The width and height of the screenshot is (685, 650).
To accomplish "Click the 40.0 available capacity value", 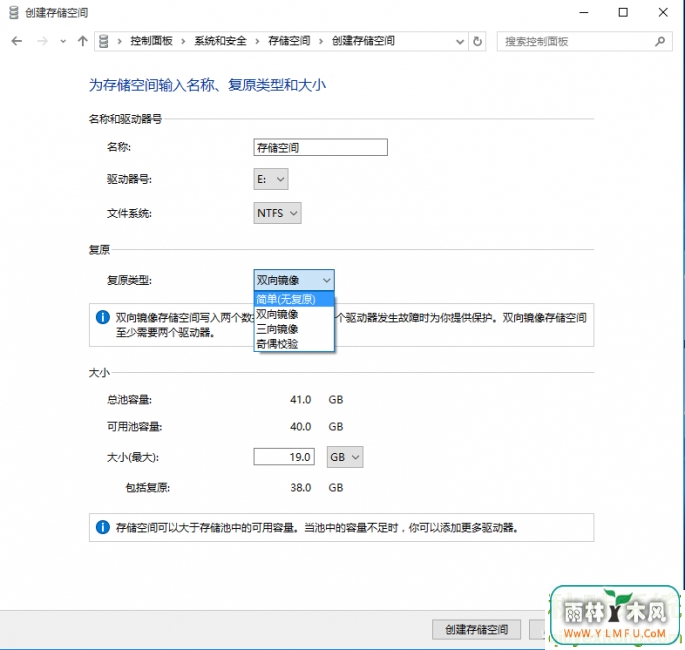I will (x=301, y=426).
